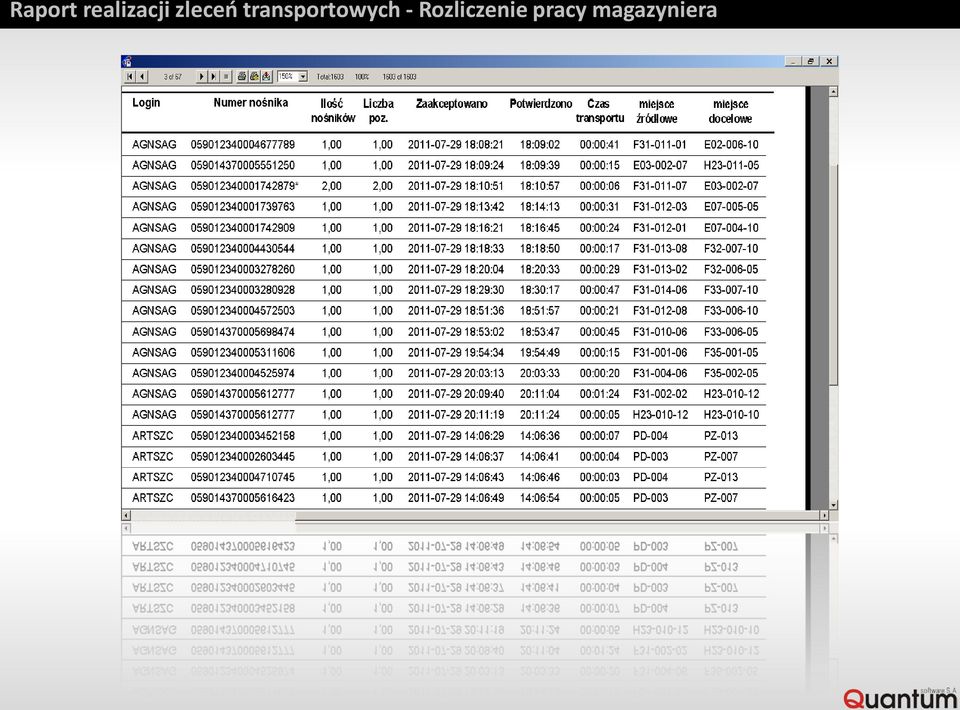Click the 'Ilość nośników' column header

(x=332, y=111)
